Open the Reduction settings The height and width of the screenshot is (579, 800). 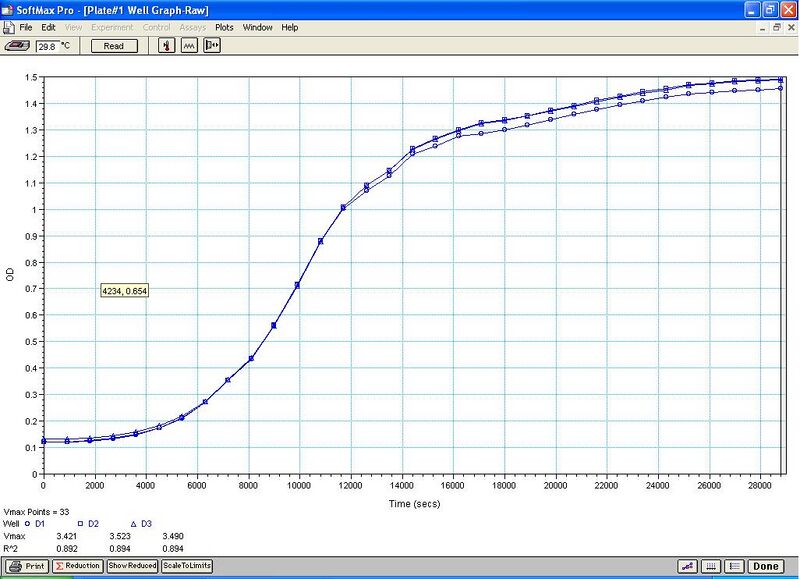tap(77, 566)
